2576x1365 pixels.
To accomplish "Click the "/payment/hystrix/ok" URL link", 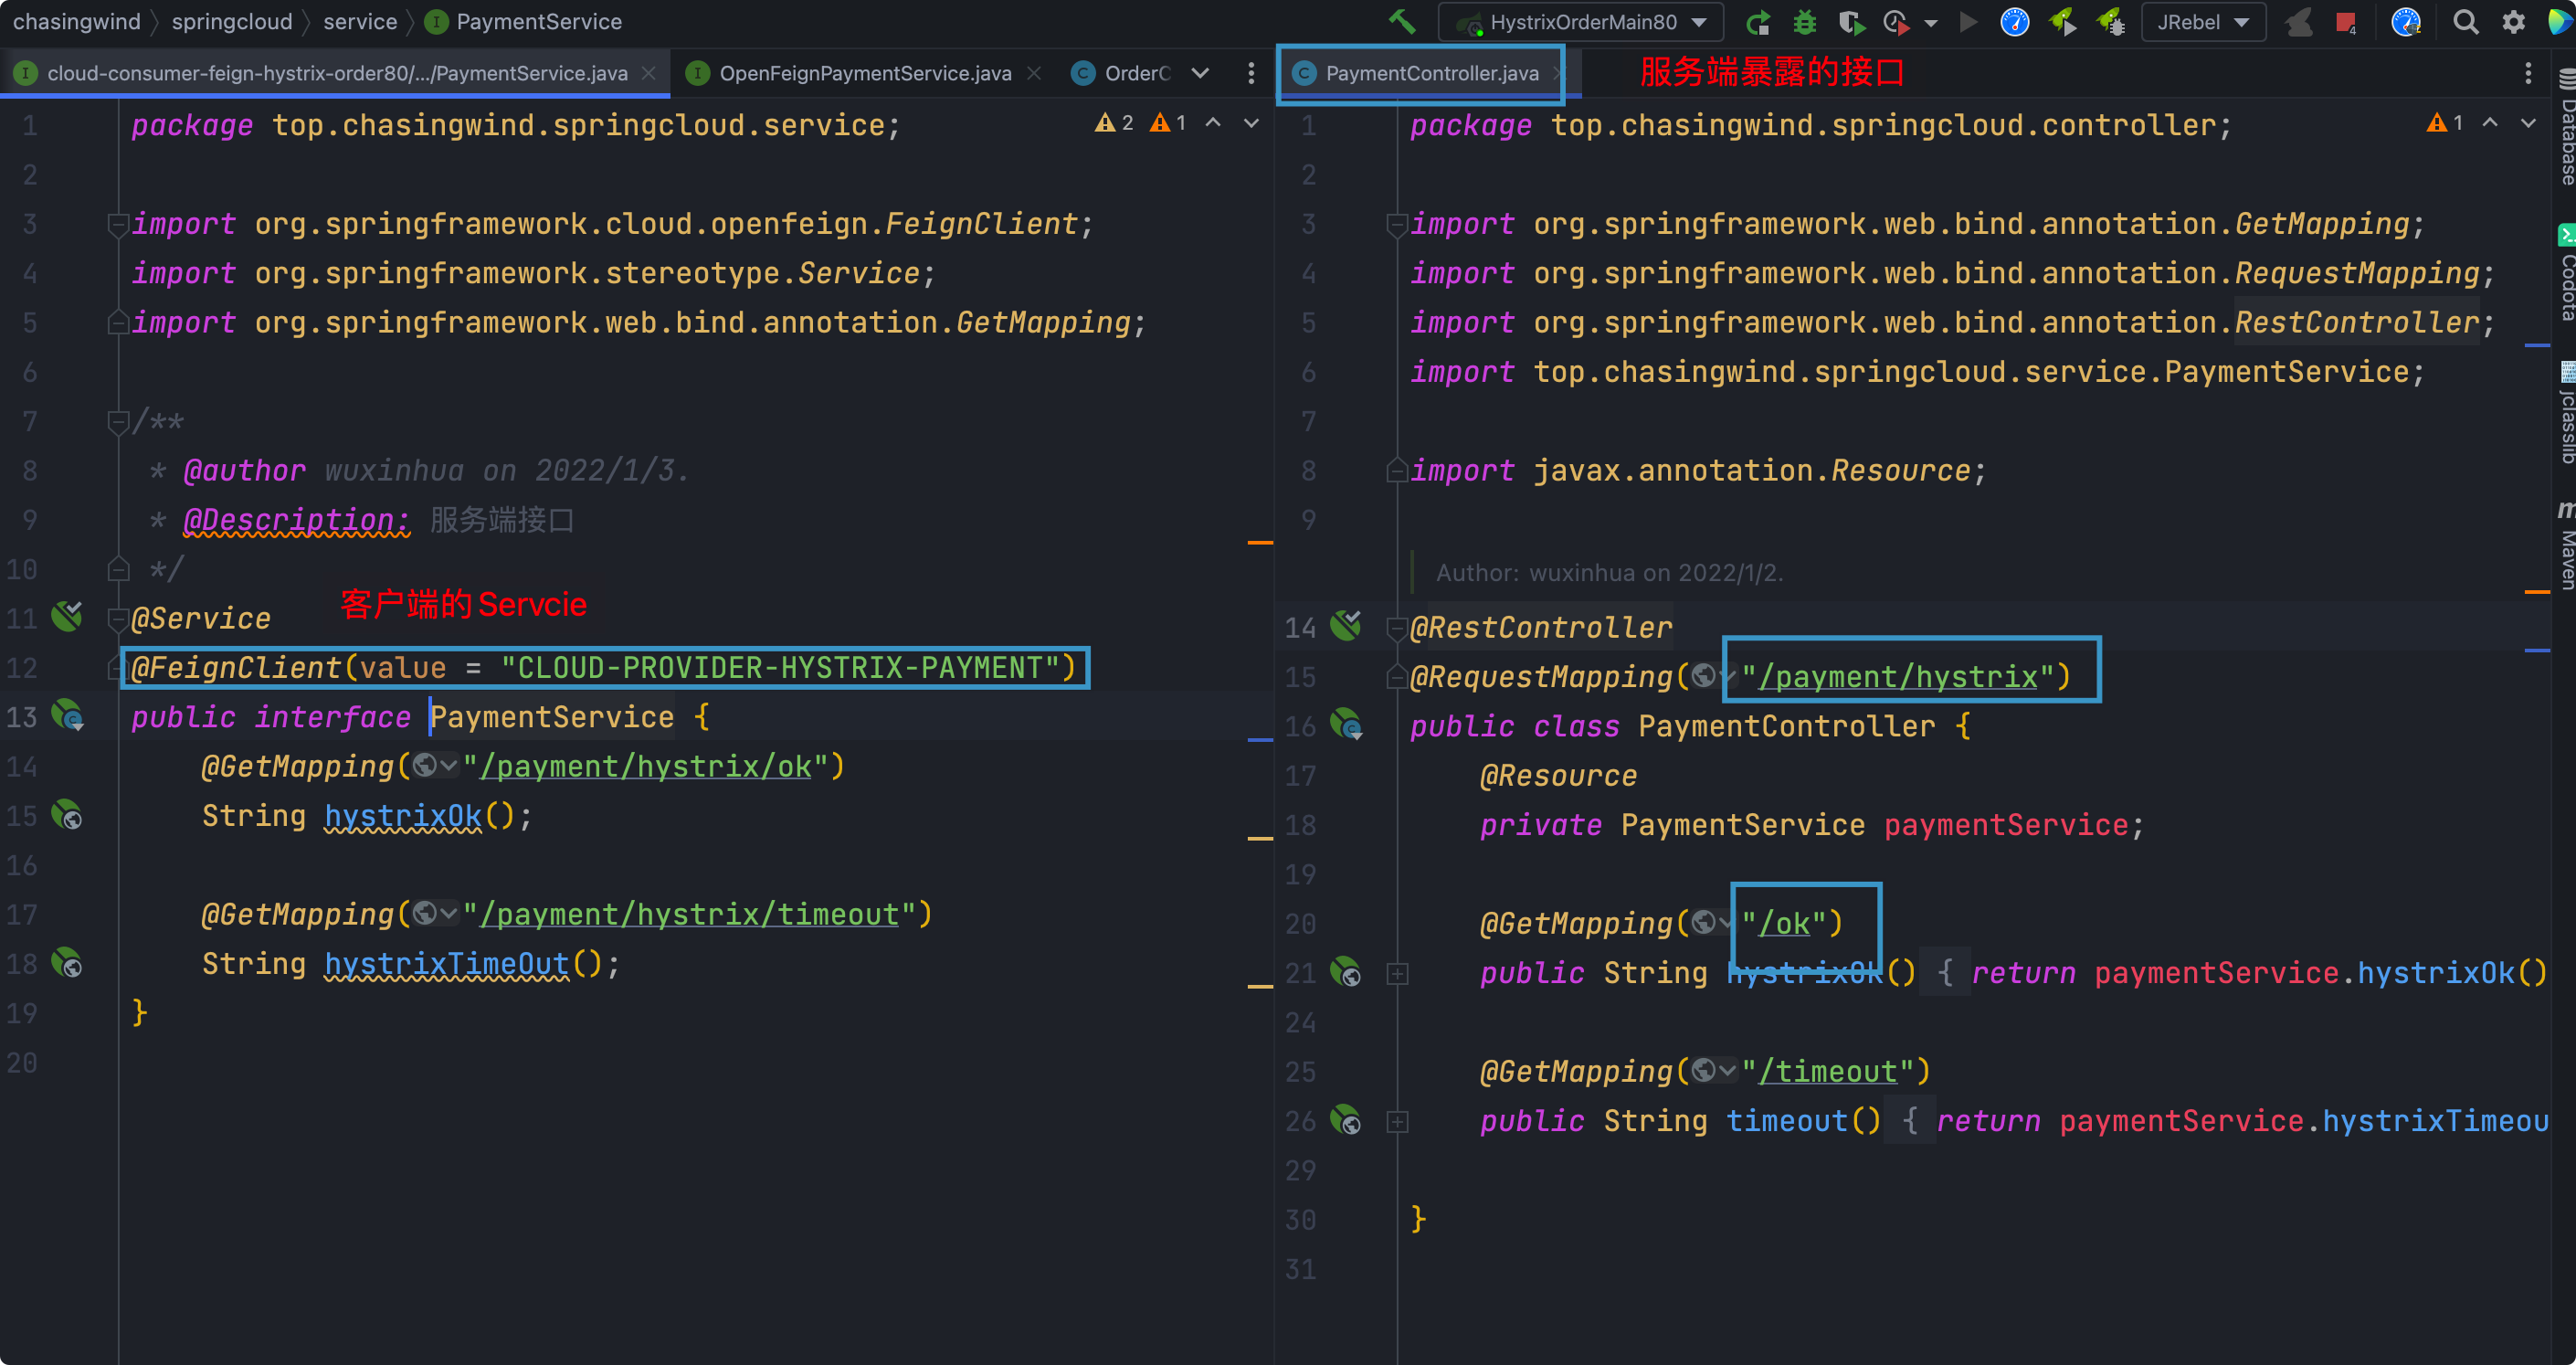I will click(646, 766).
